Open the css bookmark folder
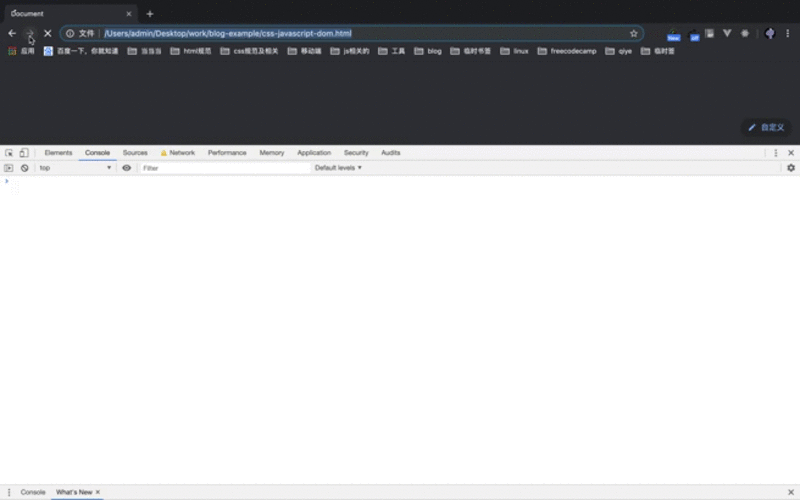 tap(249, 51)
